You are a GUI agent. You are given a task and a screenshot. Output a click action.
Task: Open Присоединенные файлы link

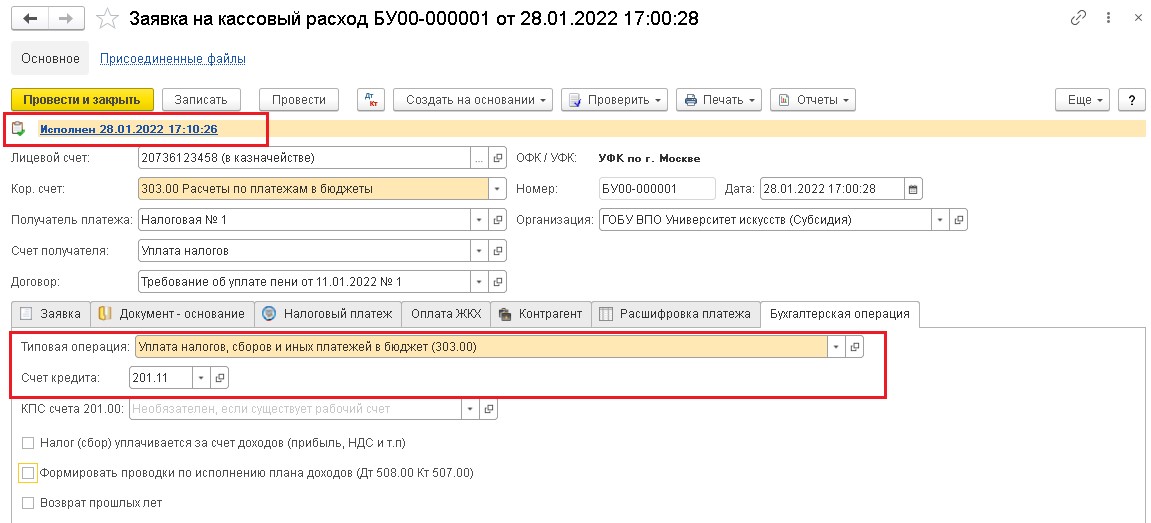pos(173,59)
